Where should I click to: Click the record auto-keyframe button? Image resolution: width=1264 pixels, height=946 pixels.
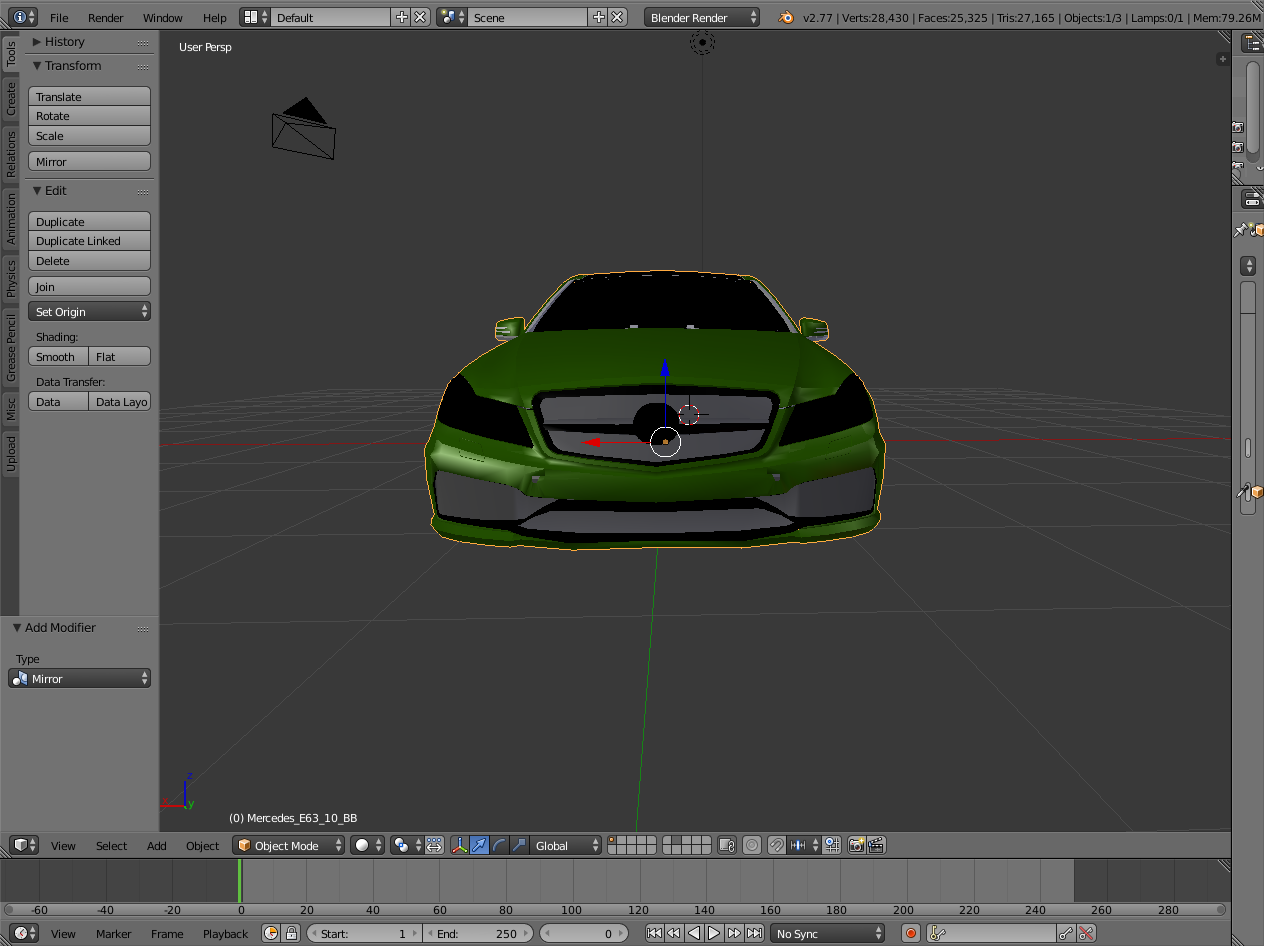[x=910, y=933]
